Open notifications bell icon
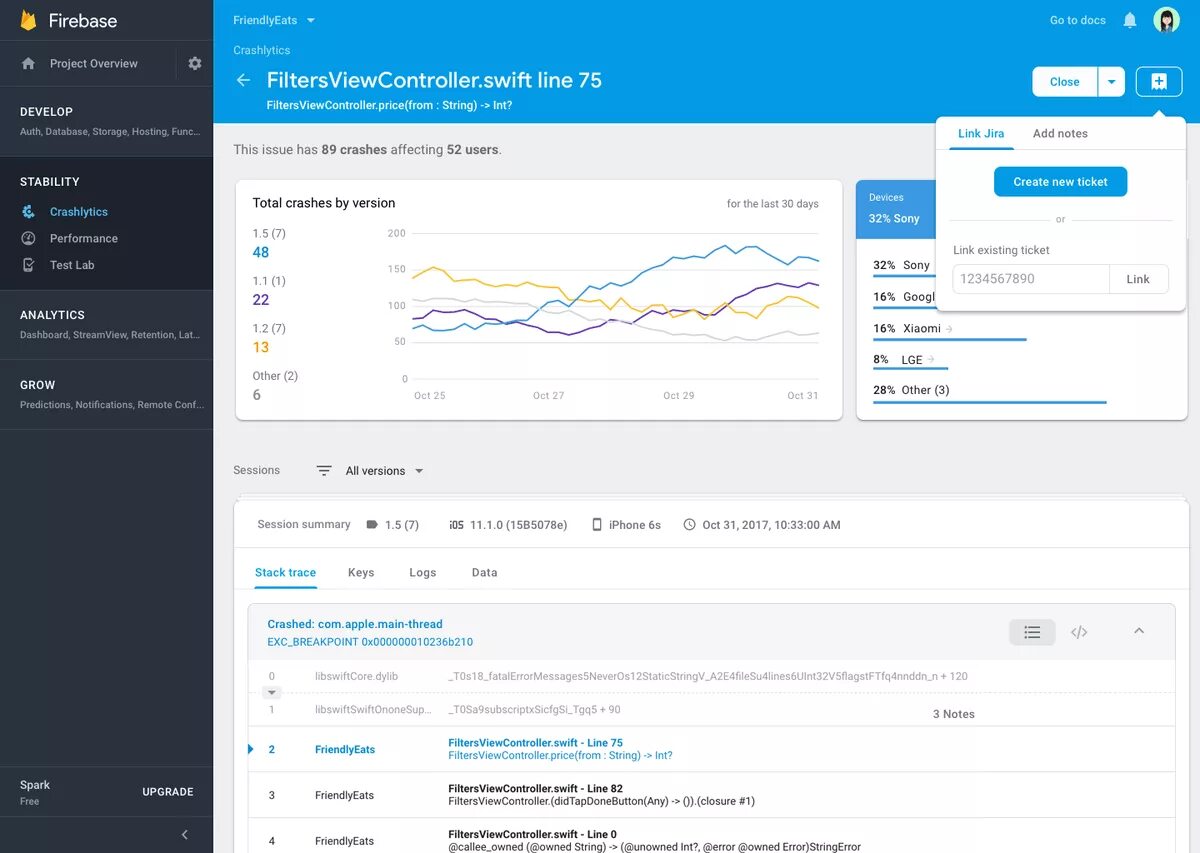 coord(1130,20)
